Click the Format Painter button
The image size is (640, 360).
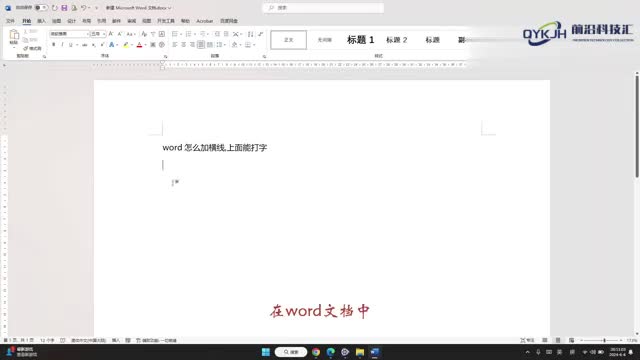click(x=33, y=48)
